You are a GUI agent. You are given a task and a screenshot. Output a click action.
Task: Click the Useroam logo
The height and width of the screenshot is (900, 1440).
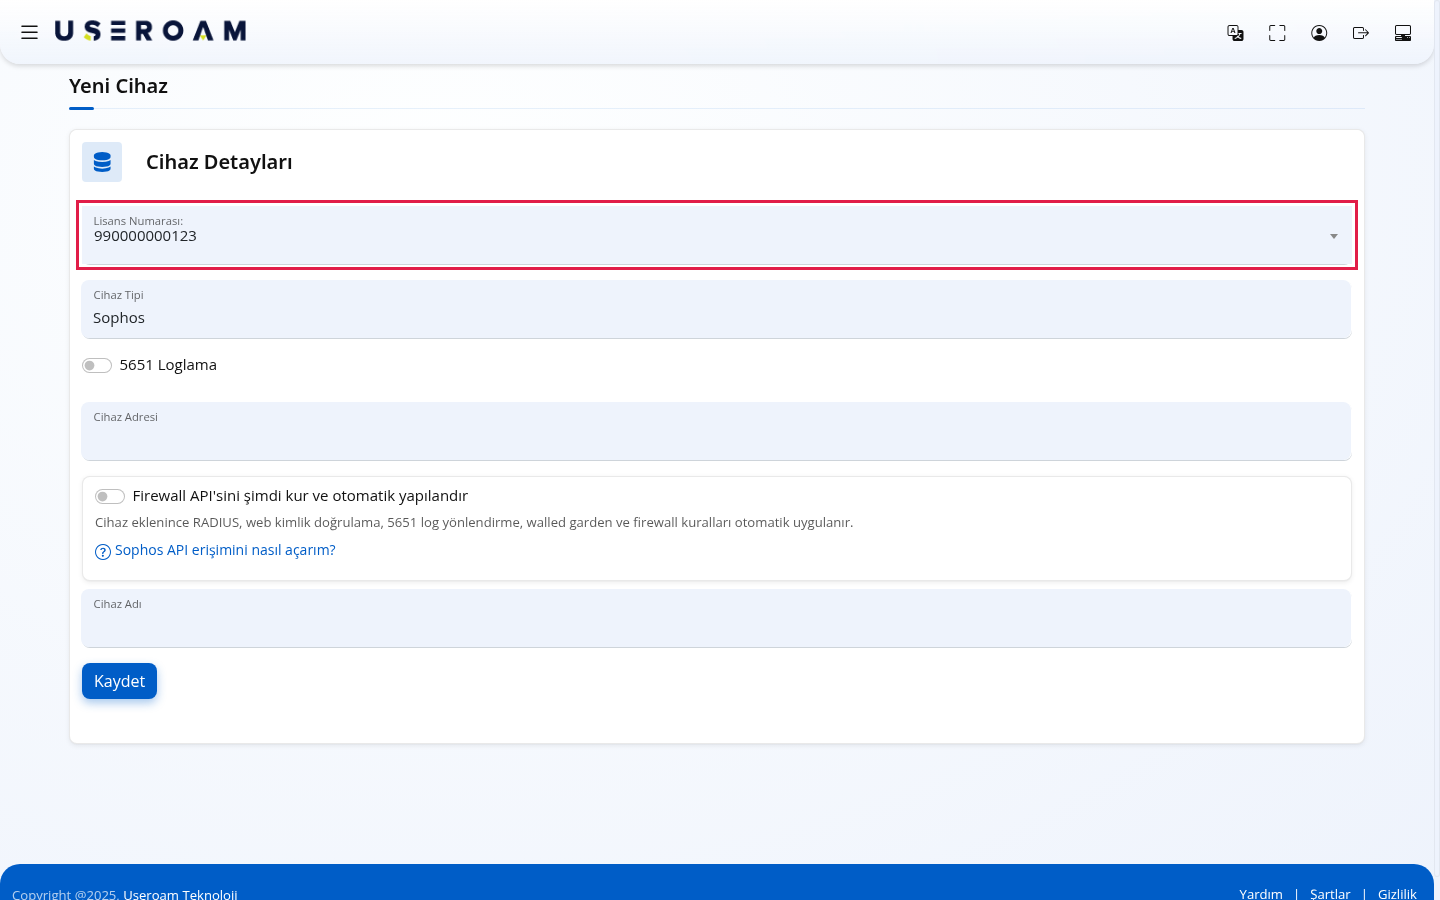point(150,31)
